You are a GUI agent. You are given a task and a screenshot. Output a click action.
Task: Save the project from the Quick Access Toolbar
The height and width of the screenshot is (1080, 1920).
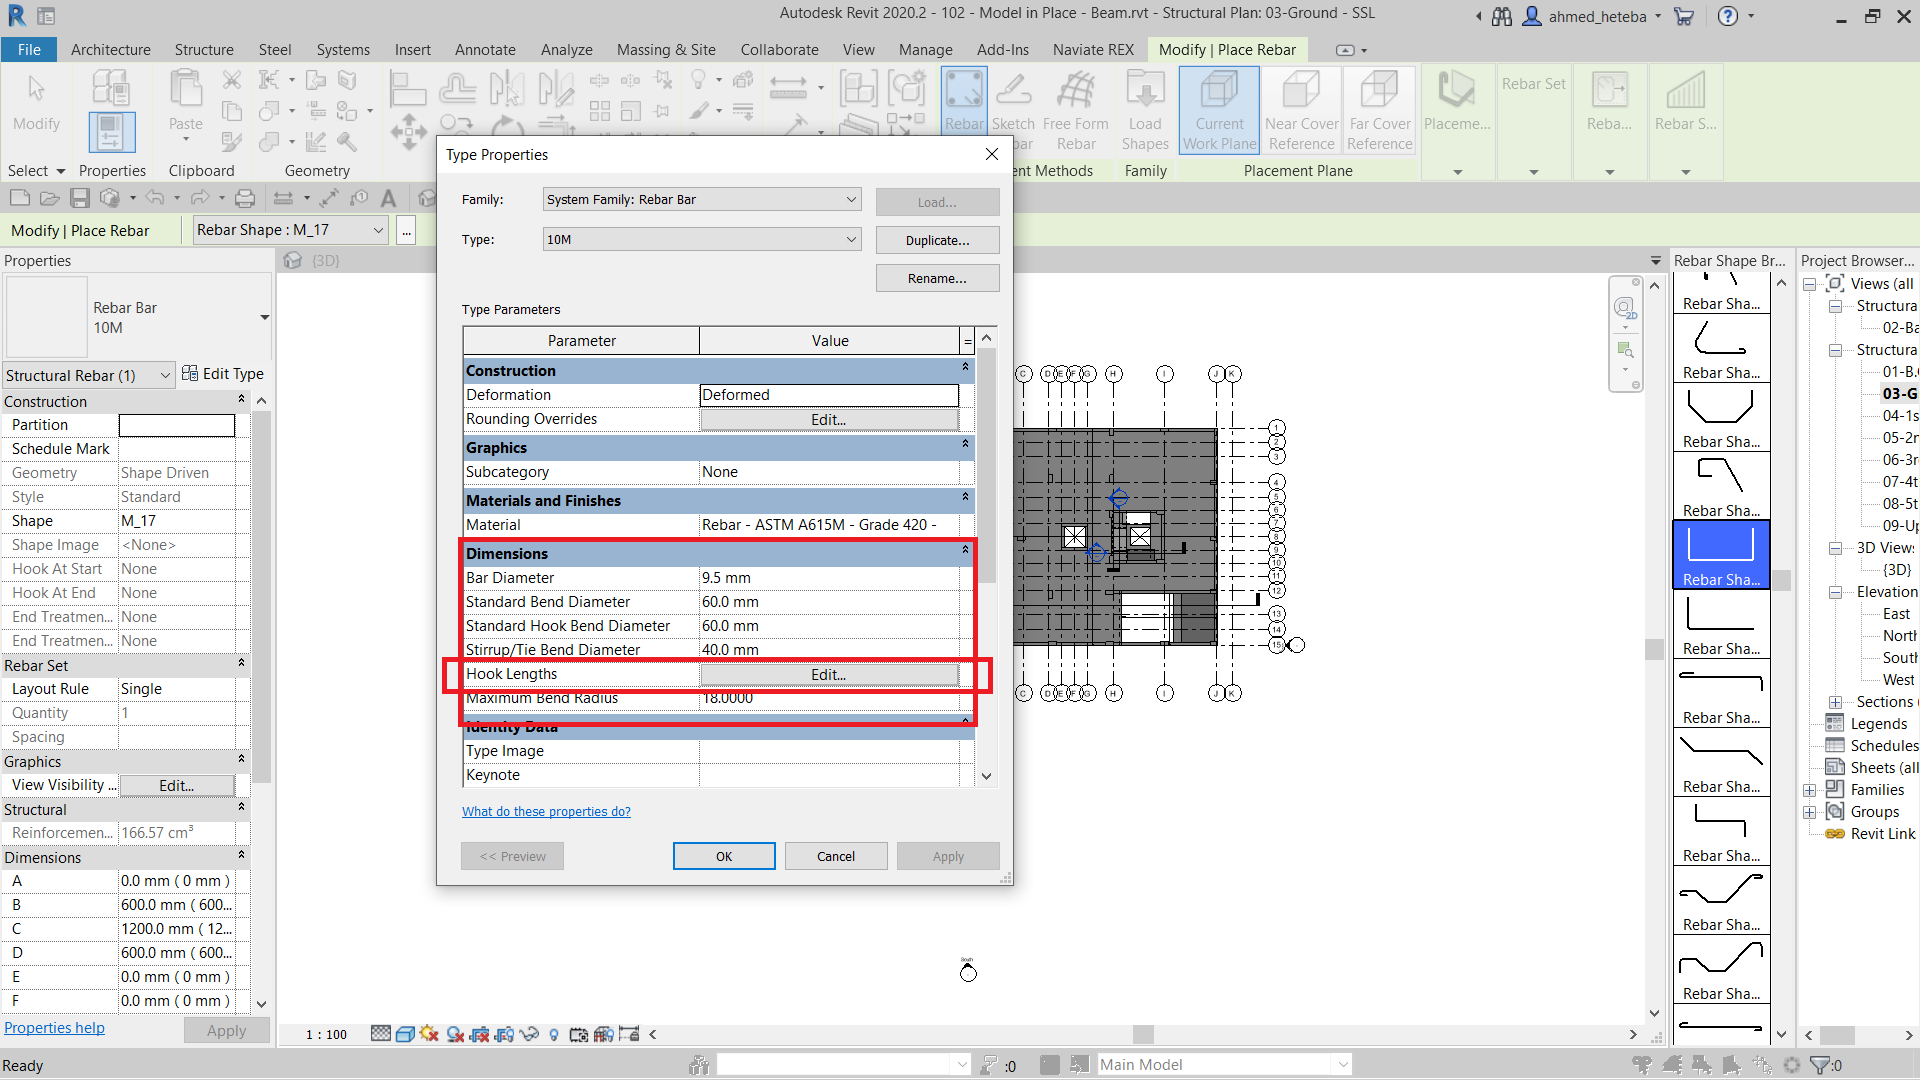click(x=80, y=197)
